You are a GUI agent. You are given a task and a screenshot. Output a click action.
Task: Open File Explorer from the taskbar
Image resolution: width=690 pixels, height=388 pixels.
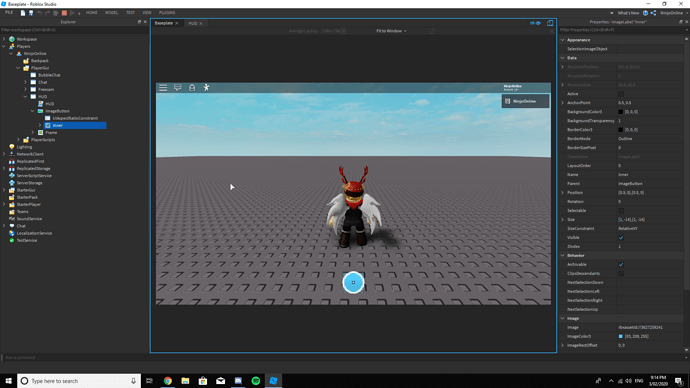click(x=185, y=381)
